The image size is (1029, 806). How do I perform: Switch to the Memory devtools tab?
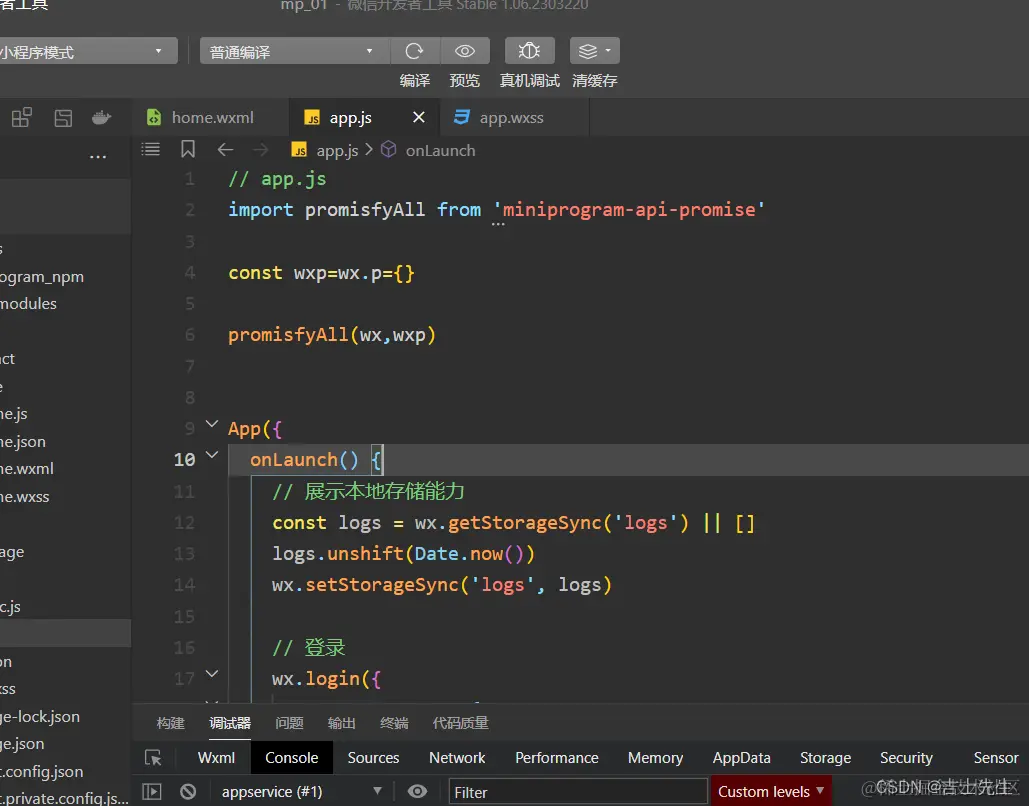coord(656,757)
